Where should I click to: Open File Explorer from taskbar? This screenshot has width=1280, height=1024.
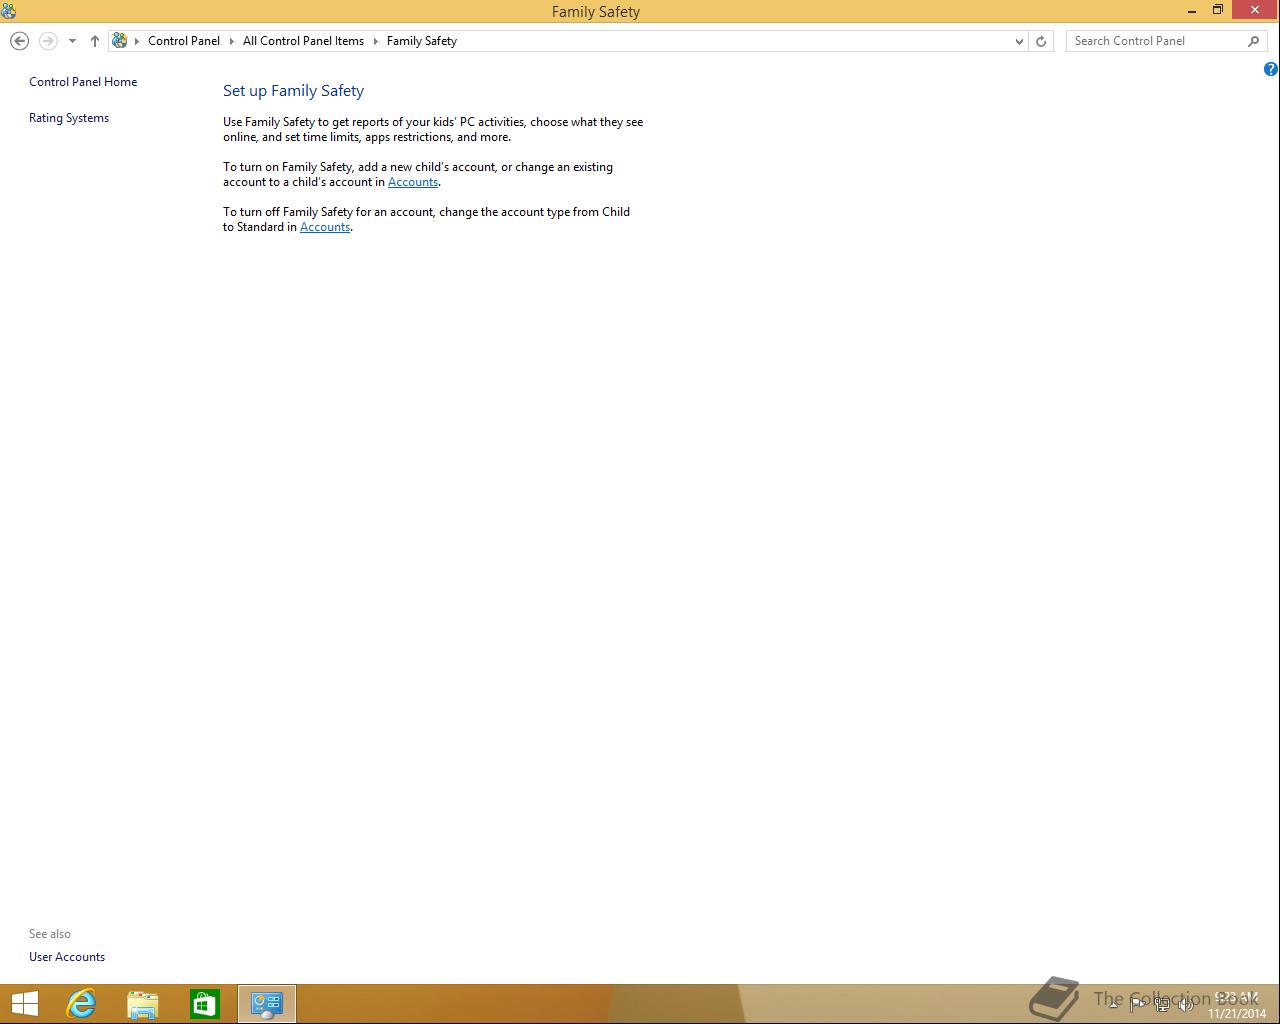[143, 1004]
